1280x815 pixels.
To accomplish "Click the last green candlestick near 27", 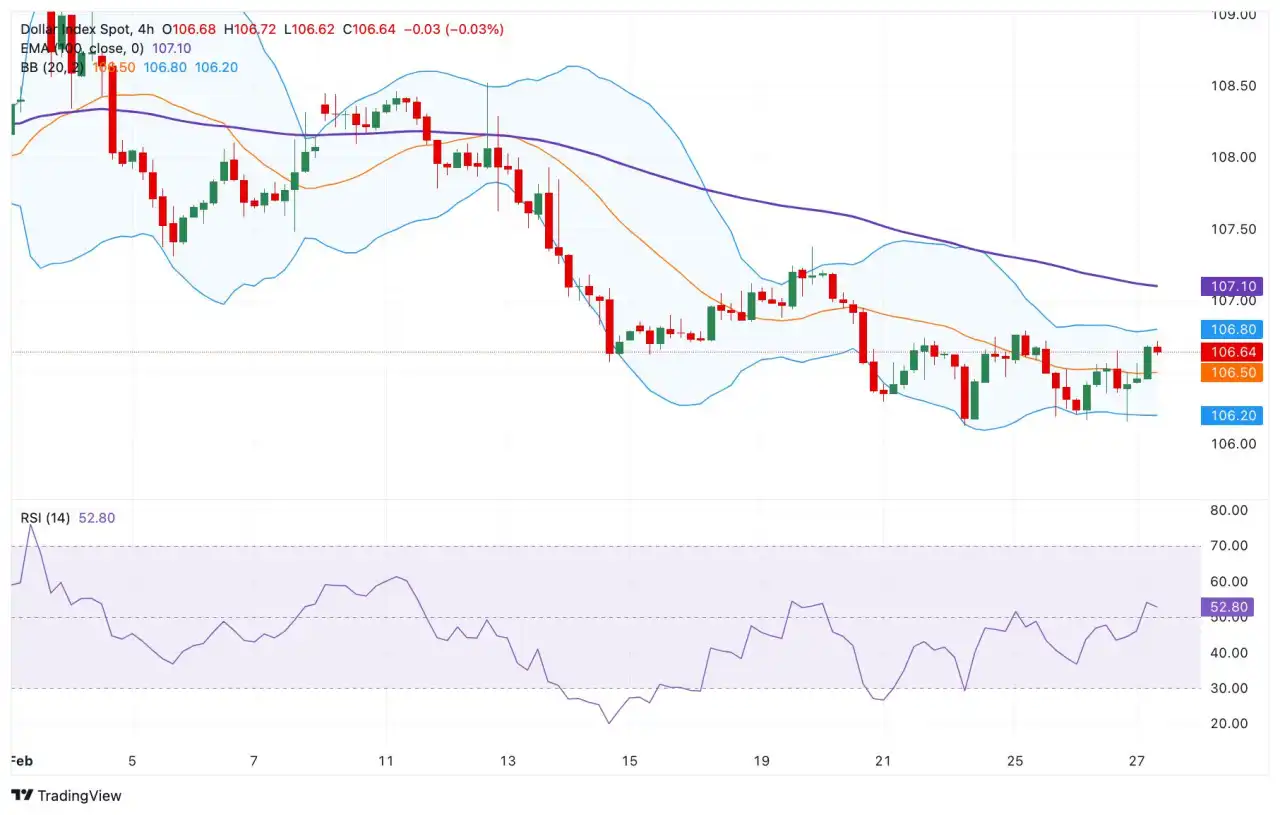I will pos(1147,362).
